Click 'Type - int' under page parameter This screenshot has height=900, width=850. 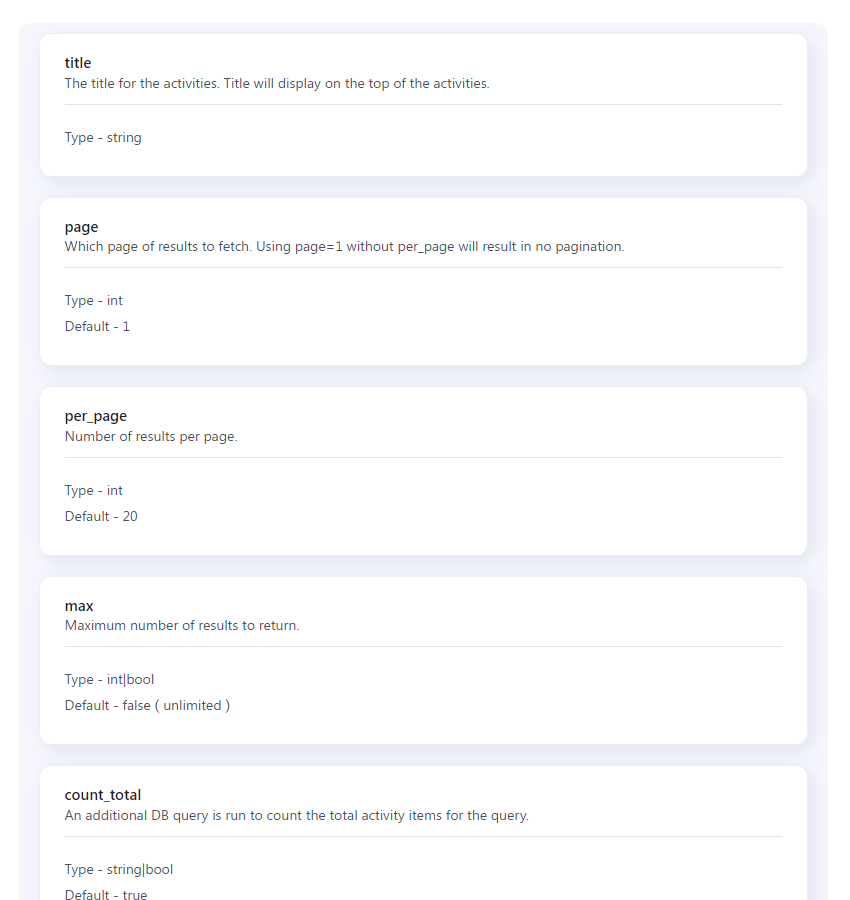click(94, 301)
